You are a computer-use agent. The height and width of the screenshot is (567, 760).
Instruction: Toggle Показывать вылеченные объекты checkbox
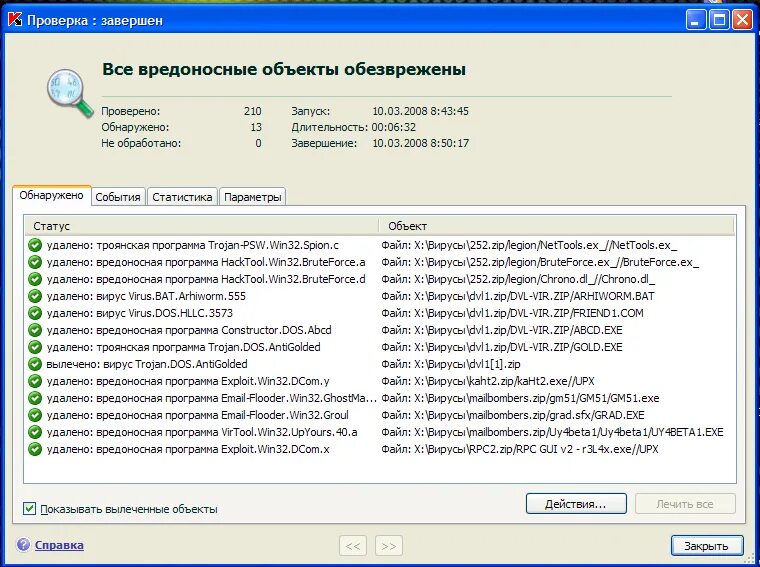click(x=30, y=508)
